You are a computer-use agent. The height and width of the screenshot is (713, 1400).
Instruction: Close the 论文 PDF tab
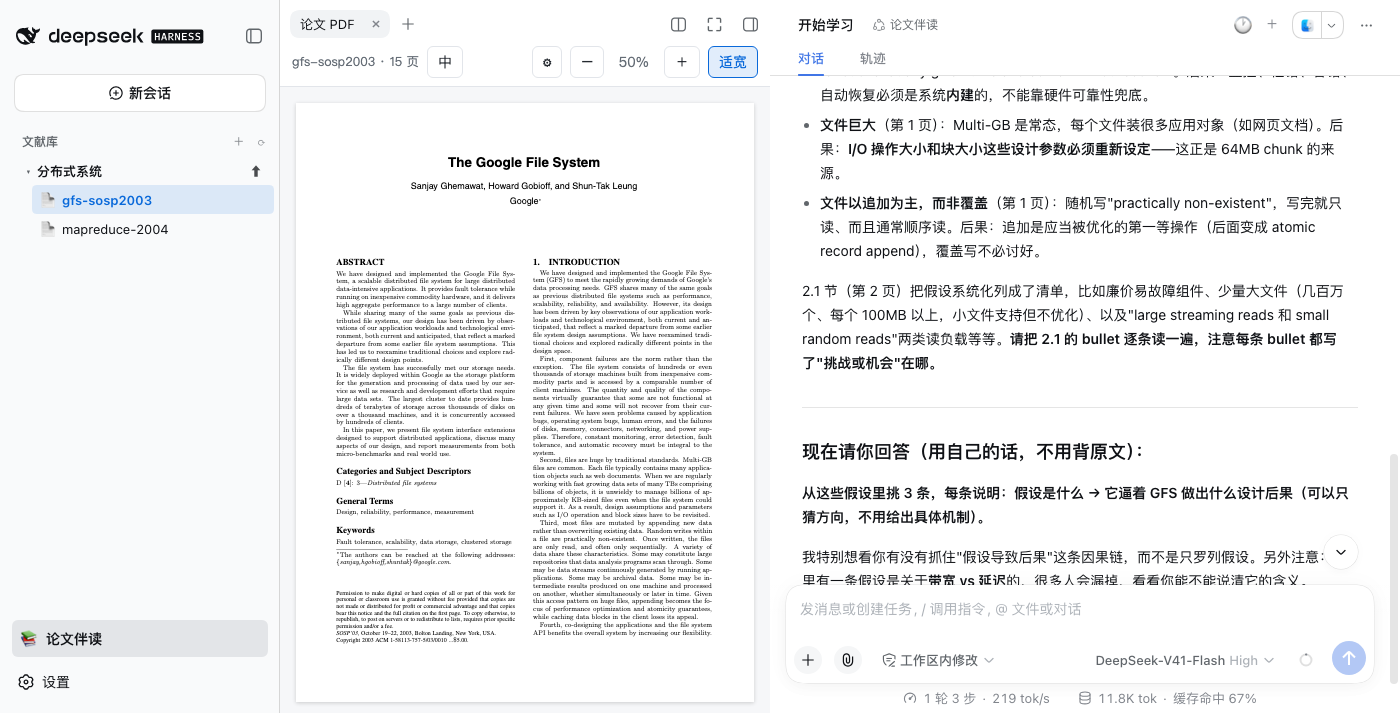click(376, 24)
